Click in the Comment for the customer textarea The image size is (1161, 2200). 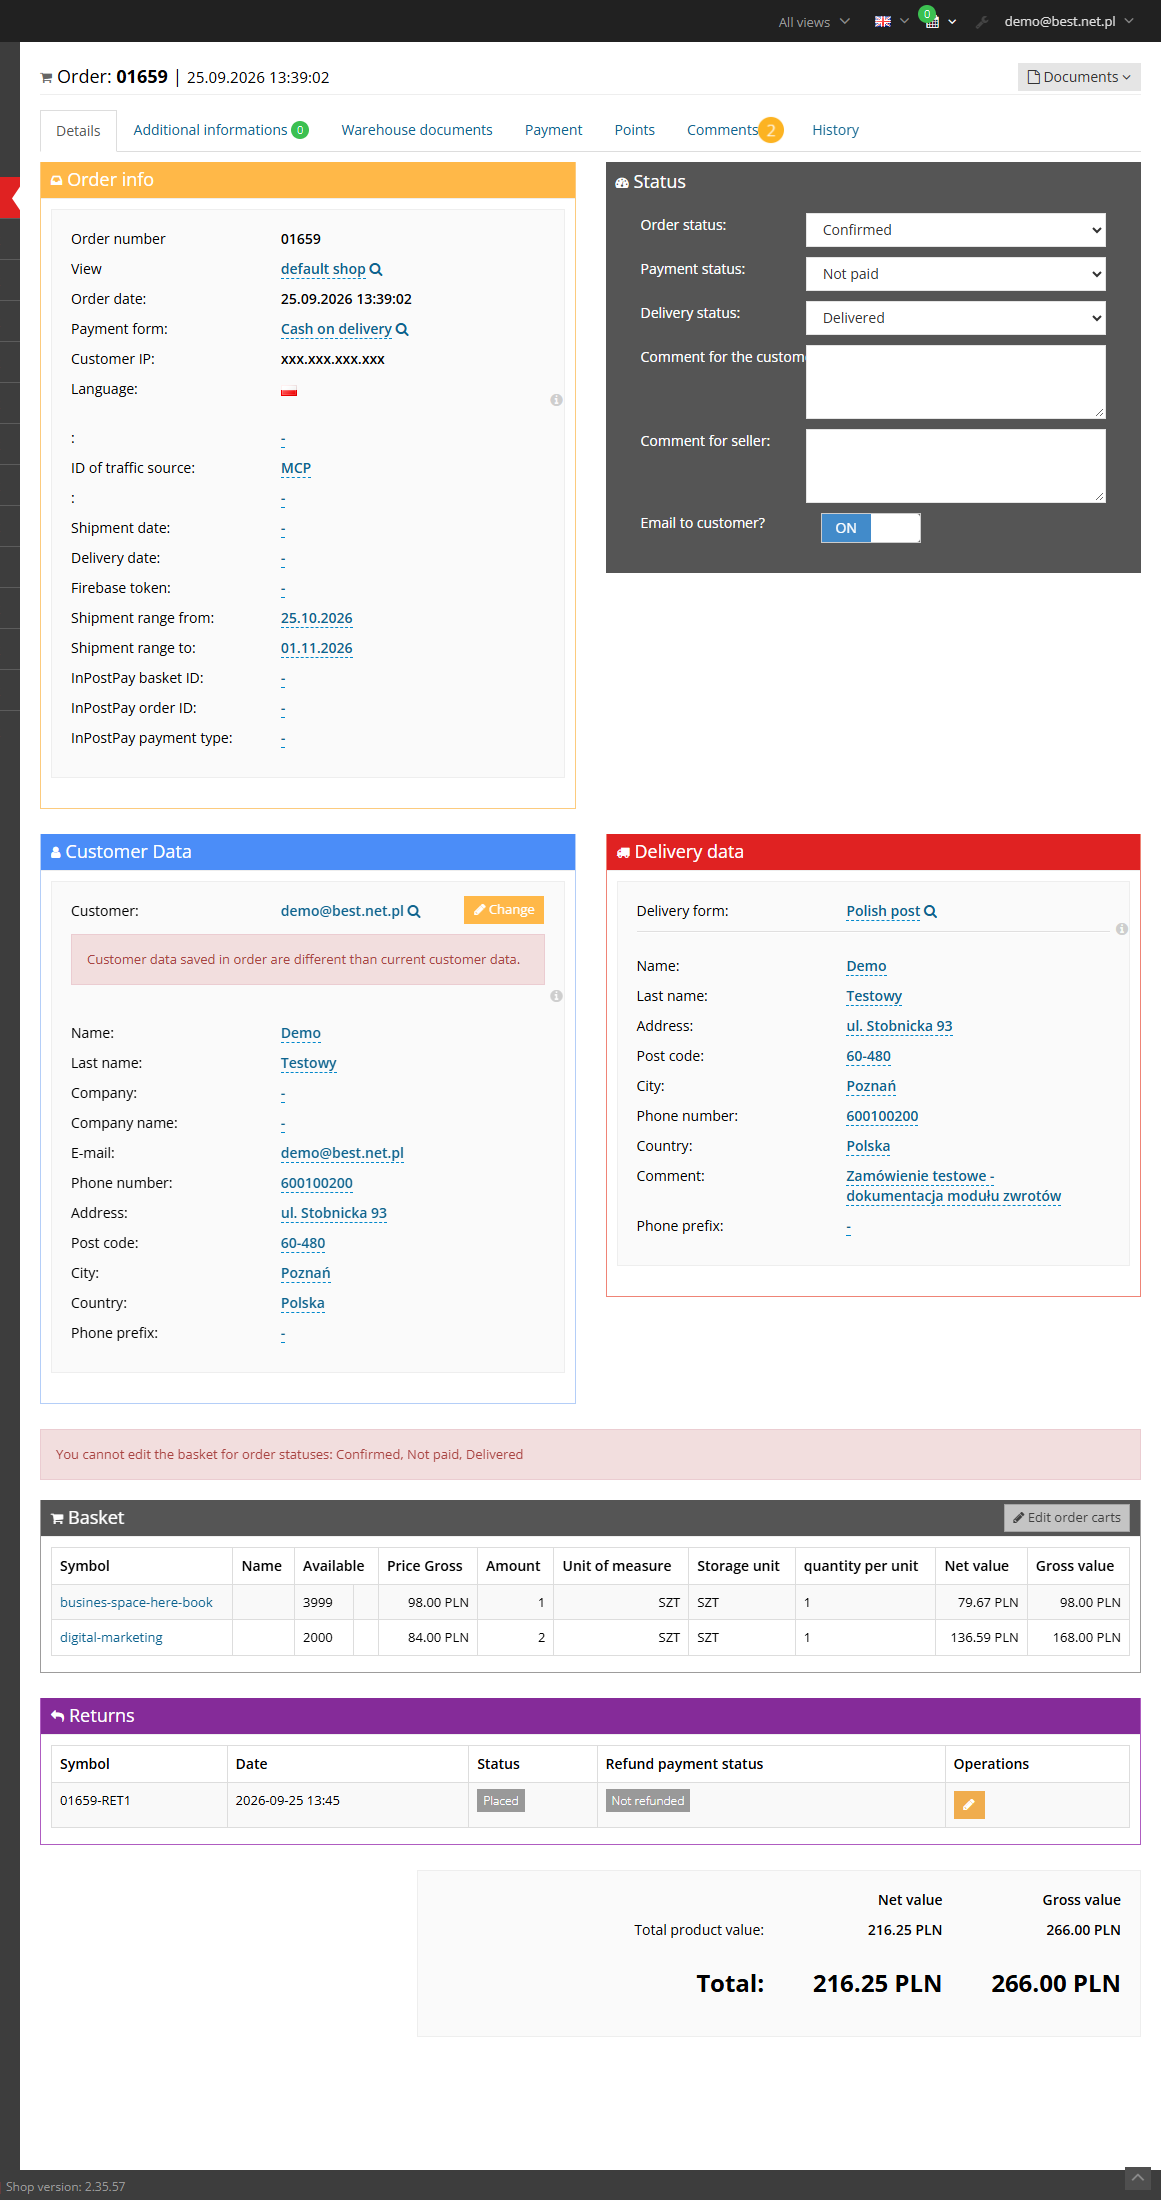click(956, 382)
